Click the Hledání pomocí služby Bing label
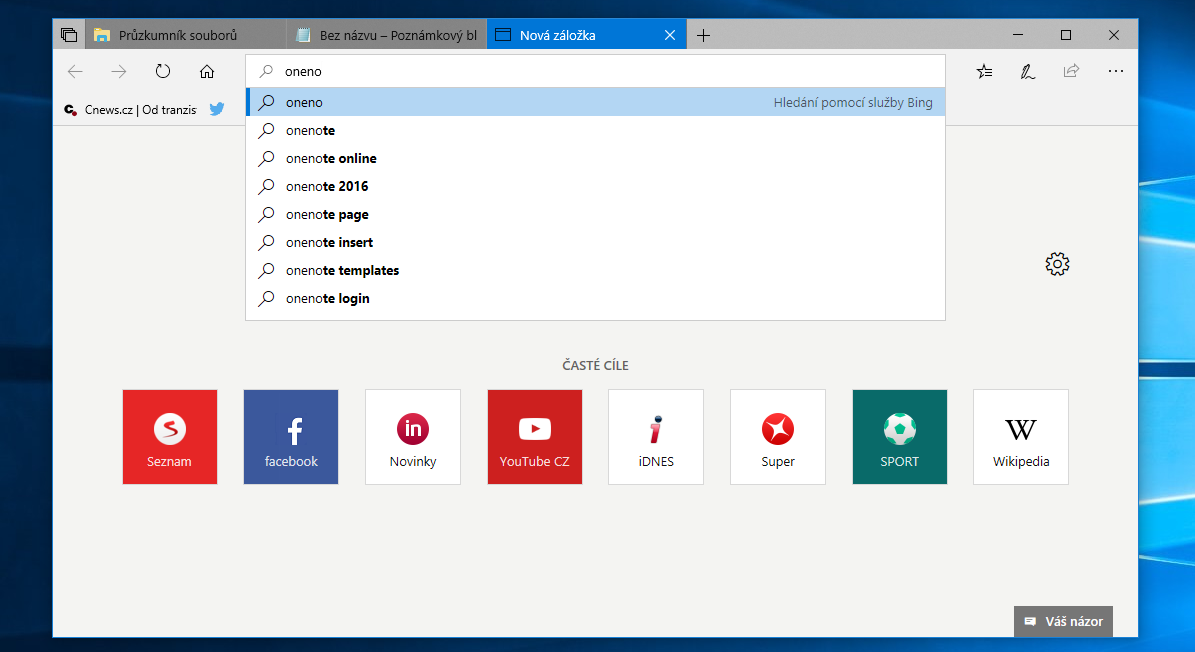The height and width of the screenshot is (652, 1195). (x=853, y=103)
